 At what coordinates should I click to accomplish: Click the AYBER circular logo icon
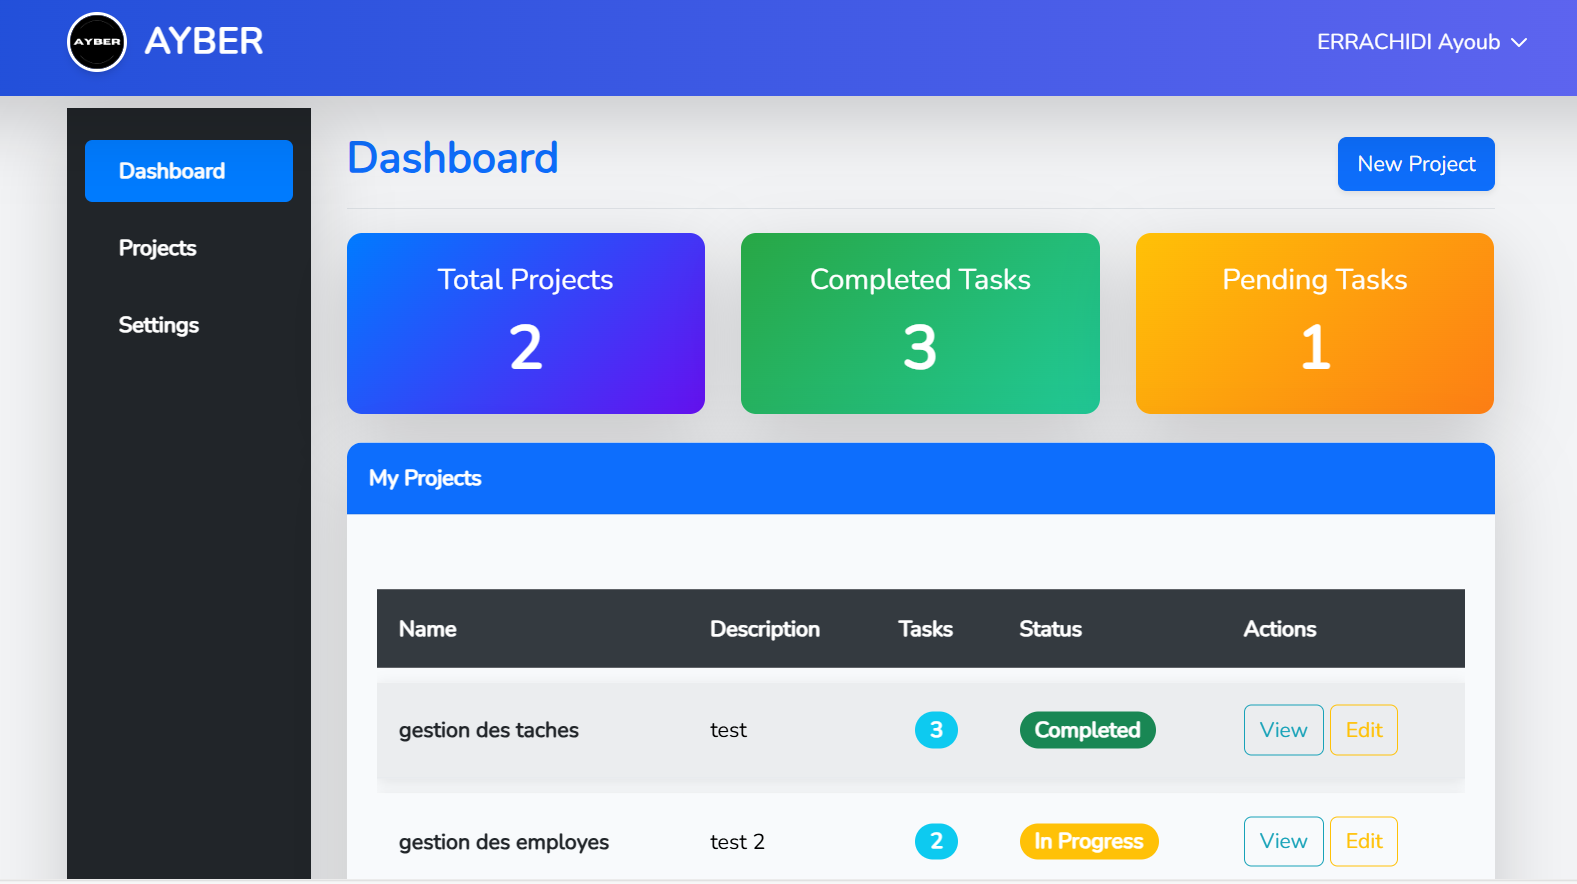tap(97, 42)
